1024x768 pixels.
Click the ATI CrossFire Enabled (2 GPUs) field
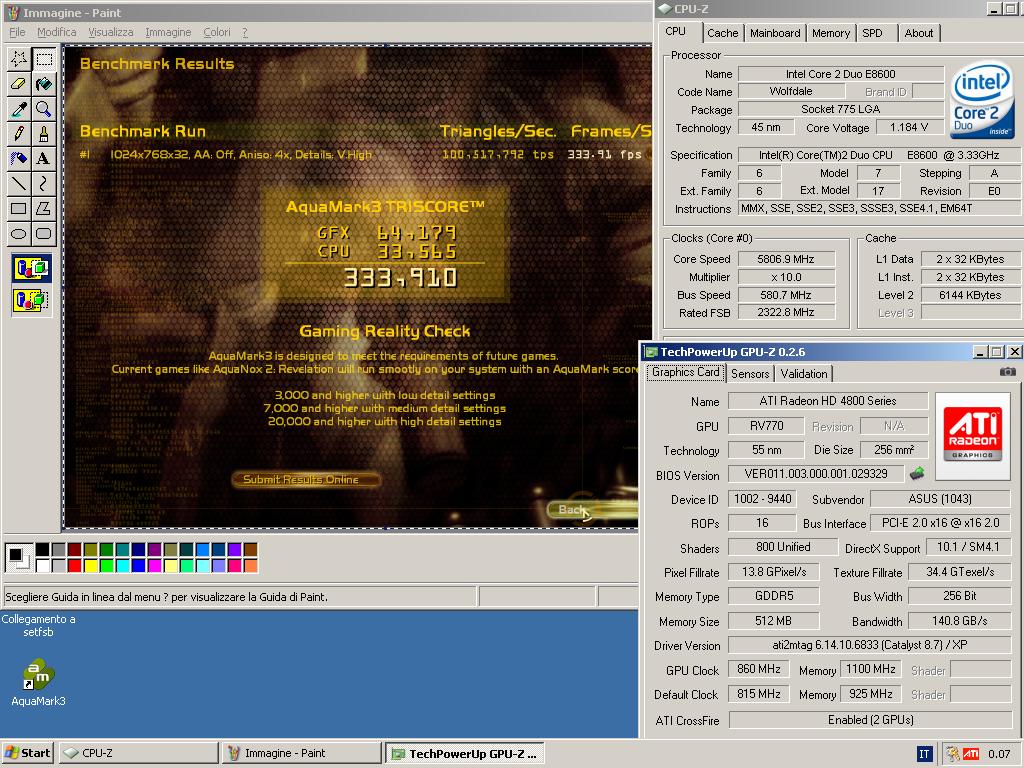[x=870, y=720]
